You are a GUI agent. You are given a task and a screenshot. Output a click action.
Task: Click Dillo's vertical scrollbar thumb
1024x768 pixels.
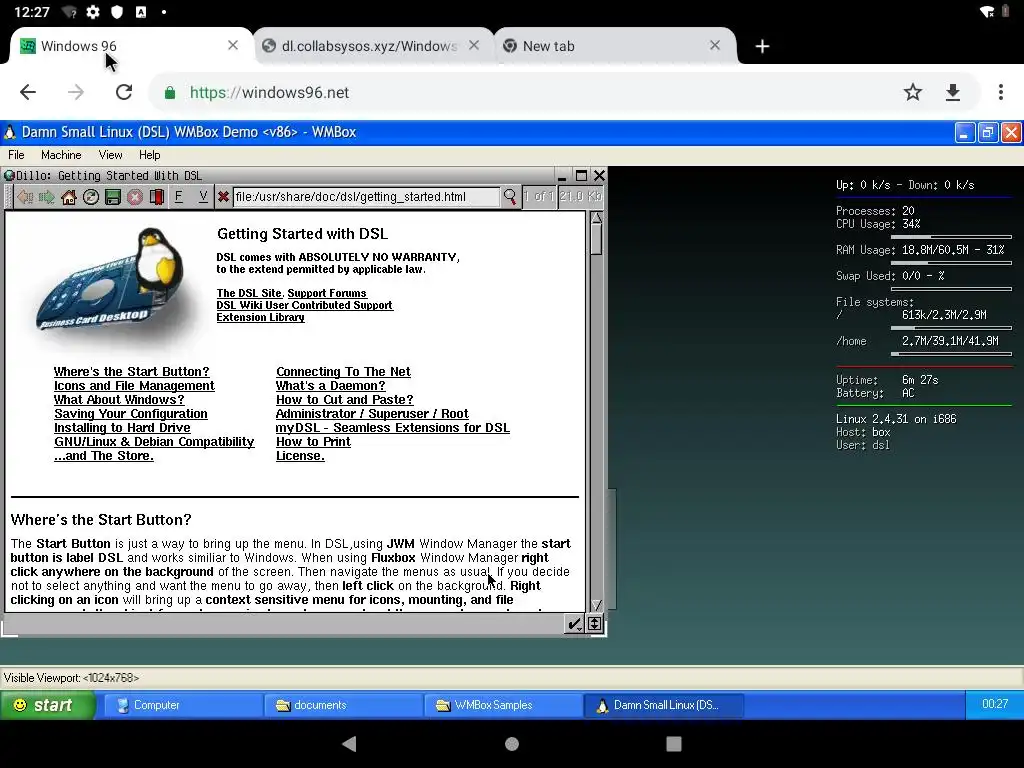pos(596,240)
